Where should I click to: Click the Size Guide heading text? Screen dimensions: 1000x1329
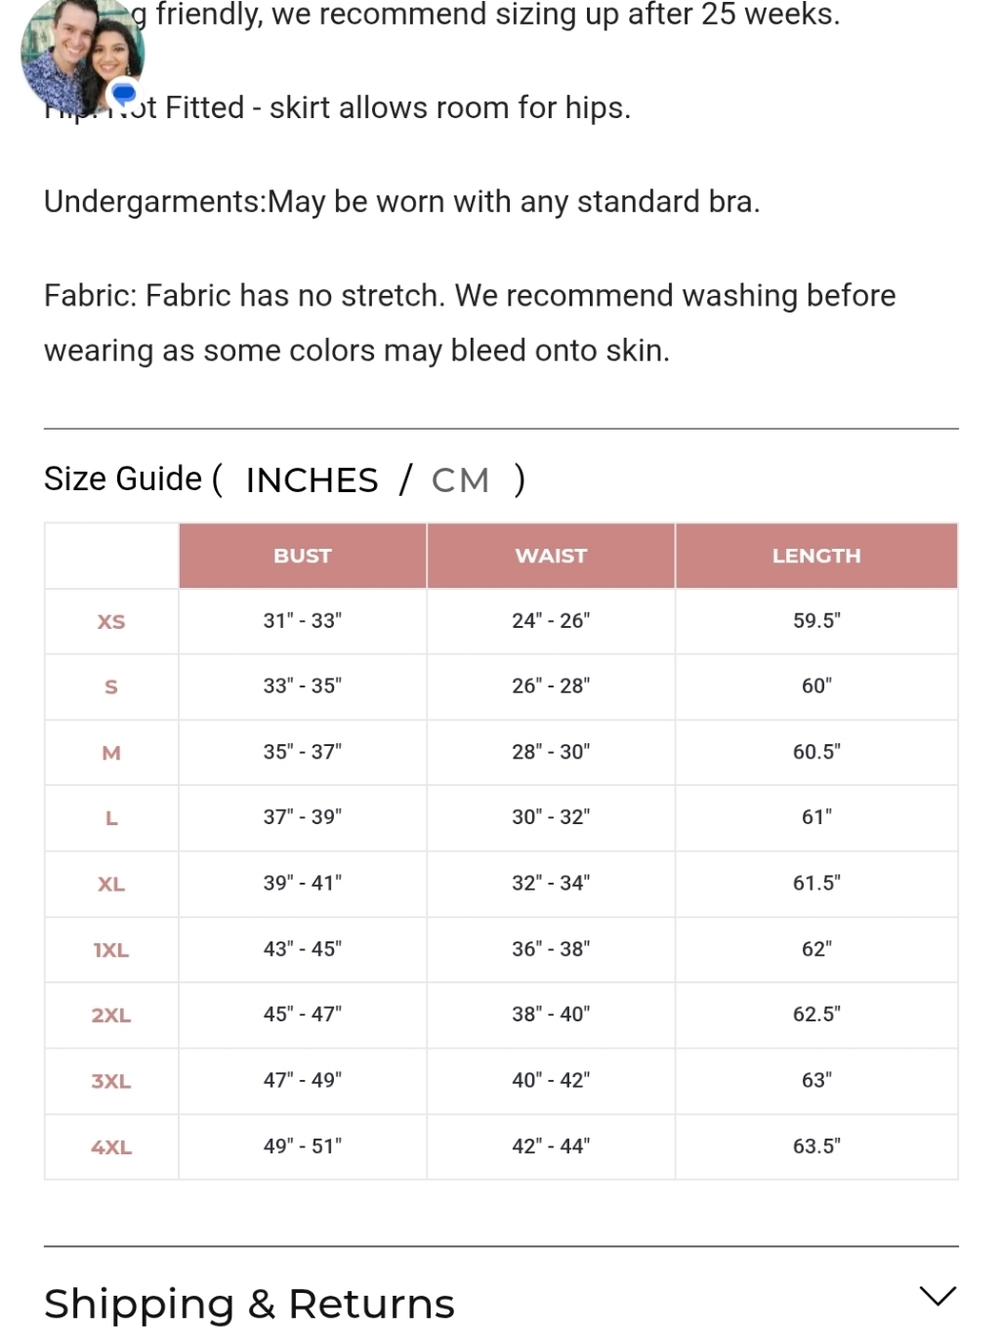tap(123, 479)
